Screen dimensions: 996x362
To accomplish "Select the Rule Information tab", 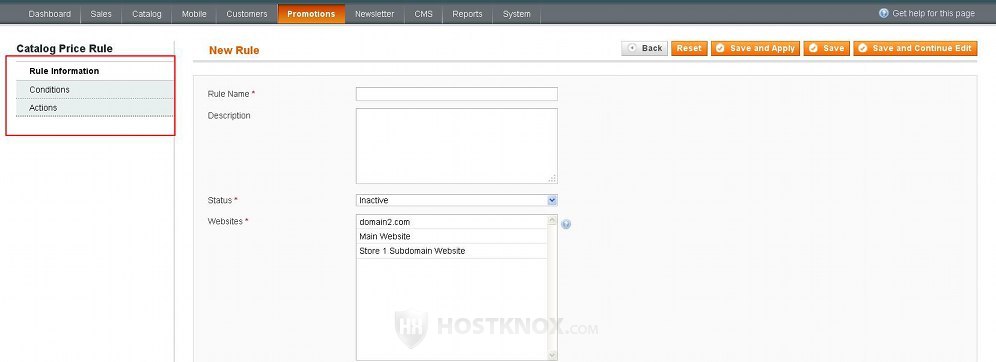I will pyautogui.click(x=95, y=71).
